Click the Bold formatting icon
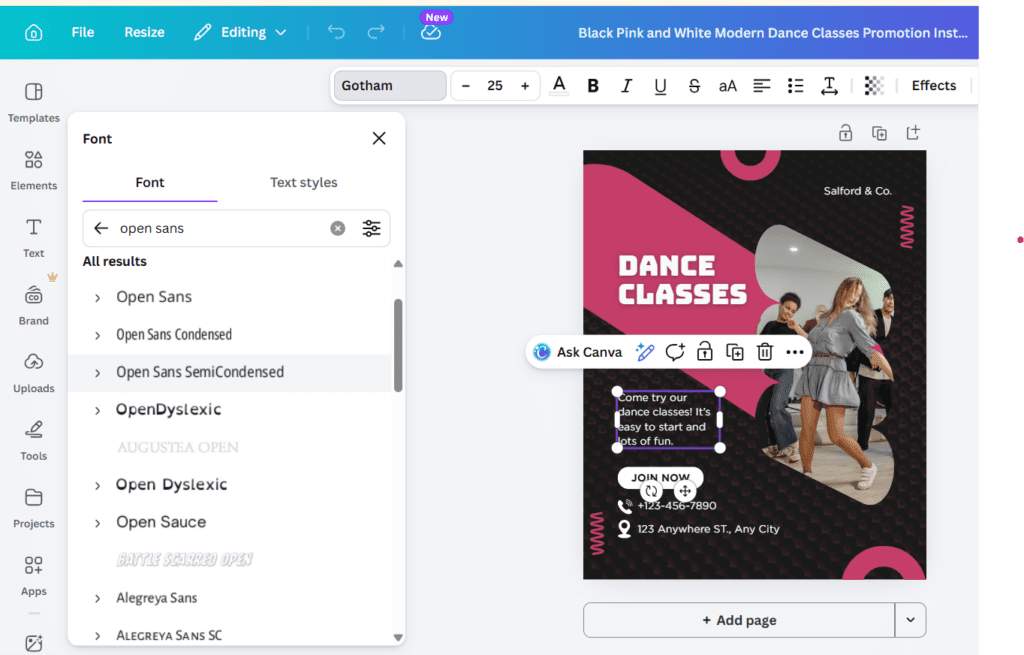This screenshot has height=655, width=1024. pos(593,86)
